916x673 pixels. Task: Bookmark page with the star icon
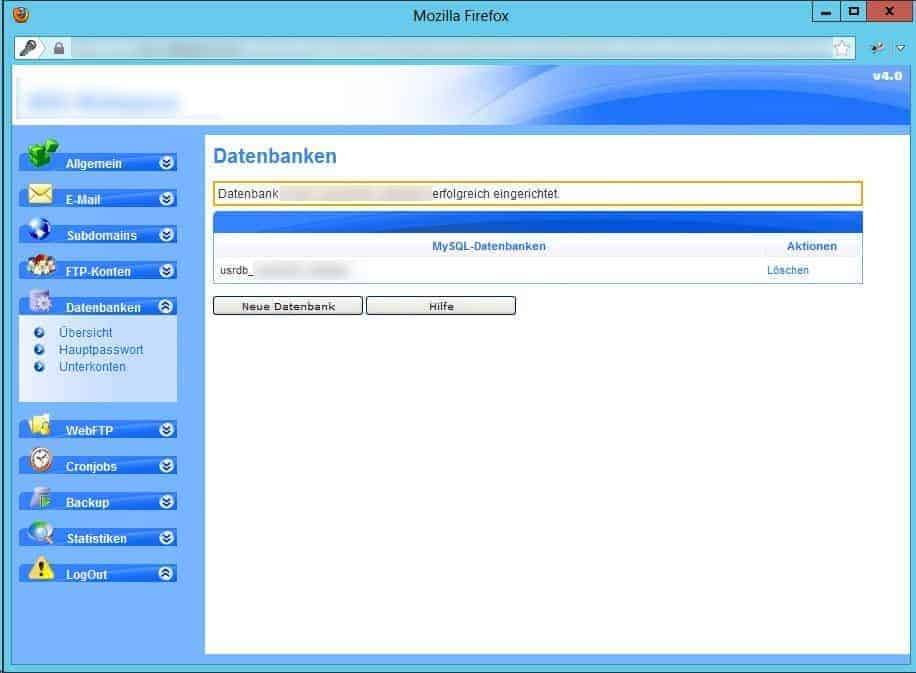[842, 48]
